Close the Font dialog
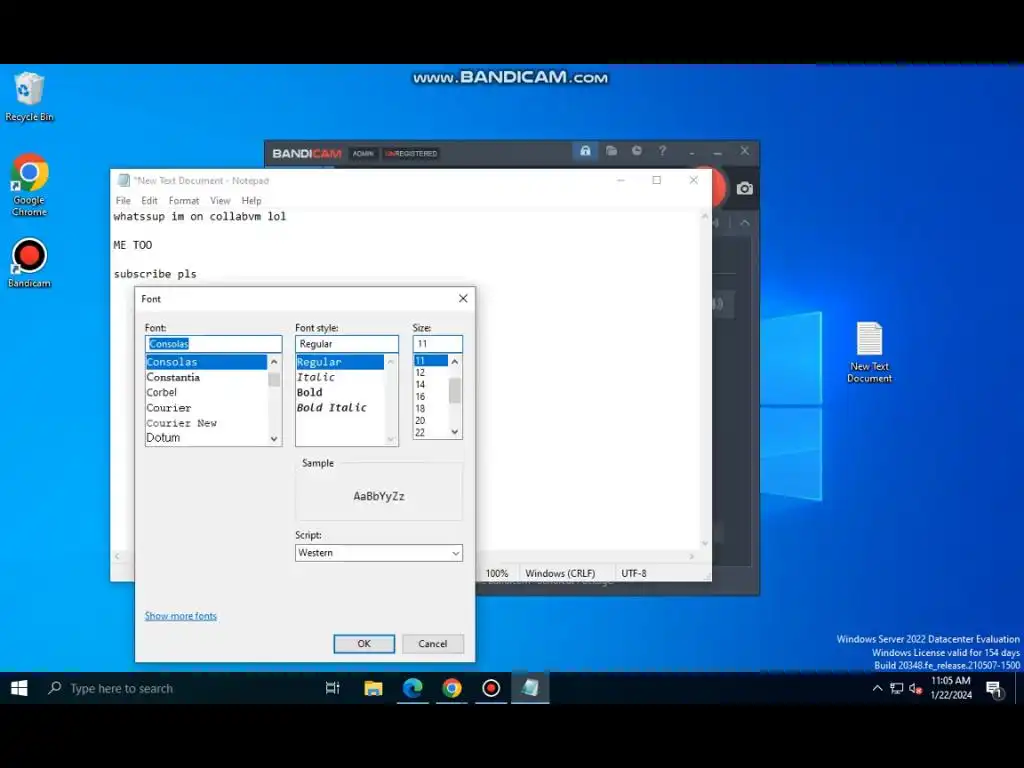This screenshot has width=1024, height=768. (x=463, y=298)
